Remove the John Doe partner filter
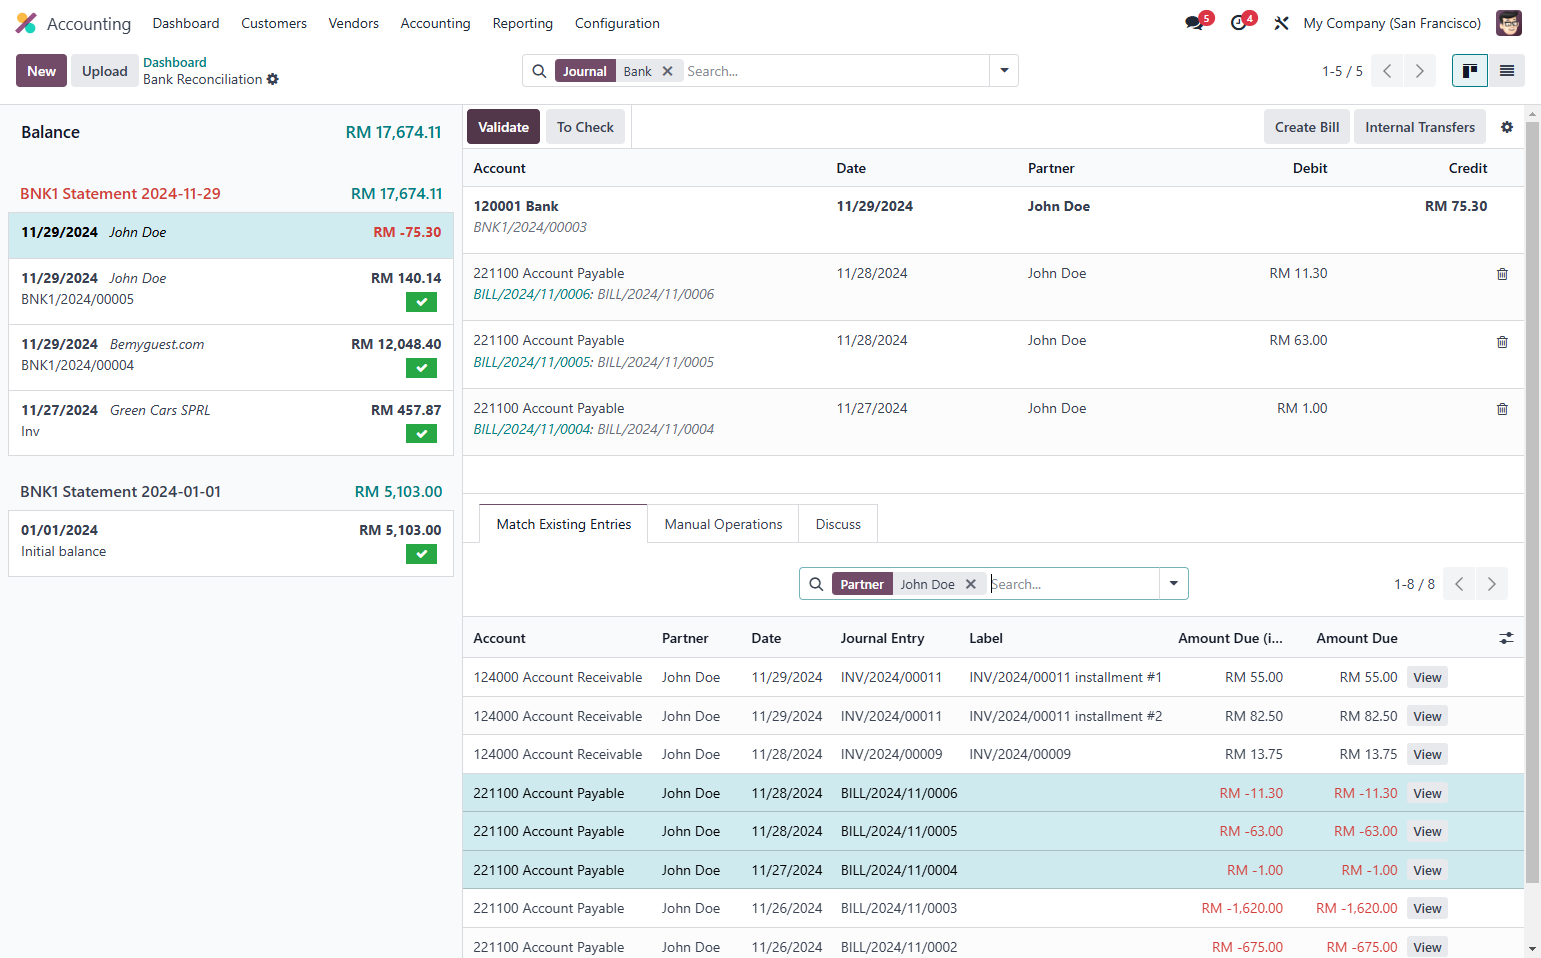The height and width of the screenshot is (958, 1541). tap(970, 584)
